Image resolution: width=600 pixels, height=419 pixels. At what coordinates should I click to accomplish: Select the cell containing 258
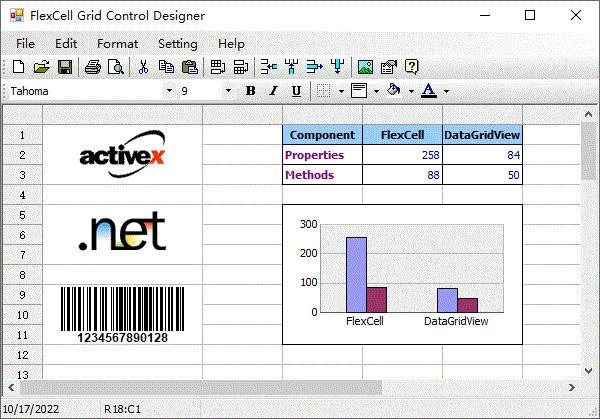pyautogui.click(x=403, y=155)
